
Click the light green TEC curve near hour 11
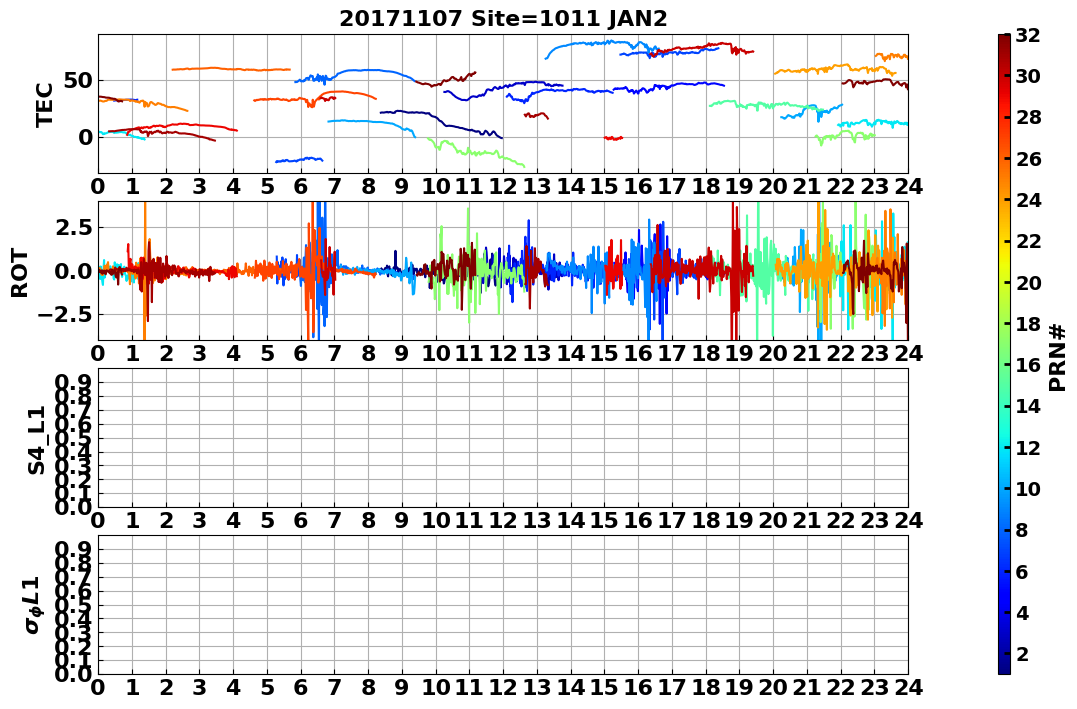pyautogui.click(x=476, y=152)
